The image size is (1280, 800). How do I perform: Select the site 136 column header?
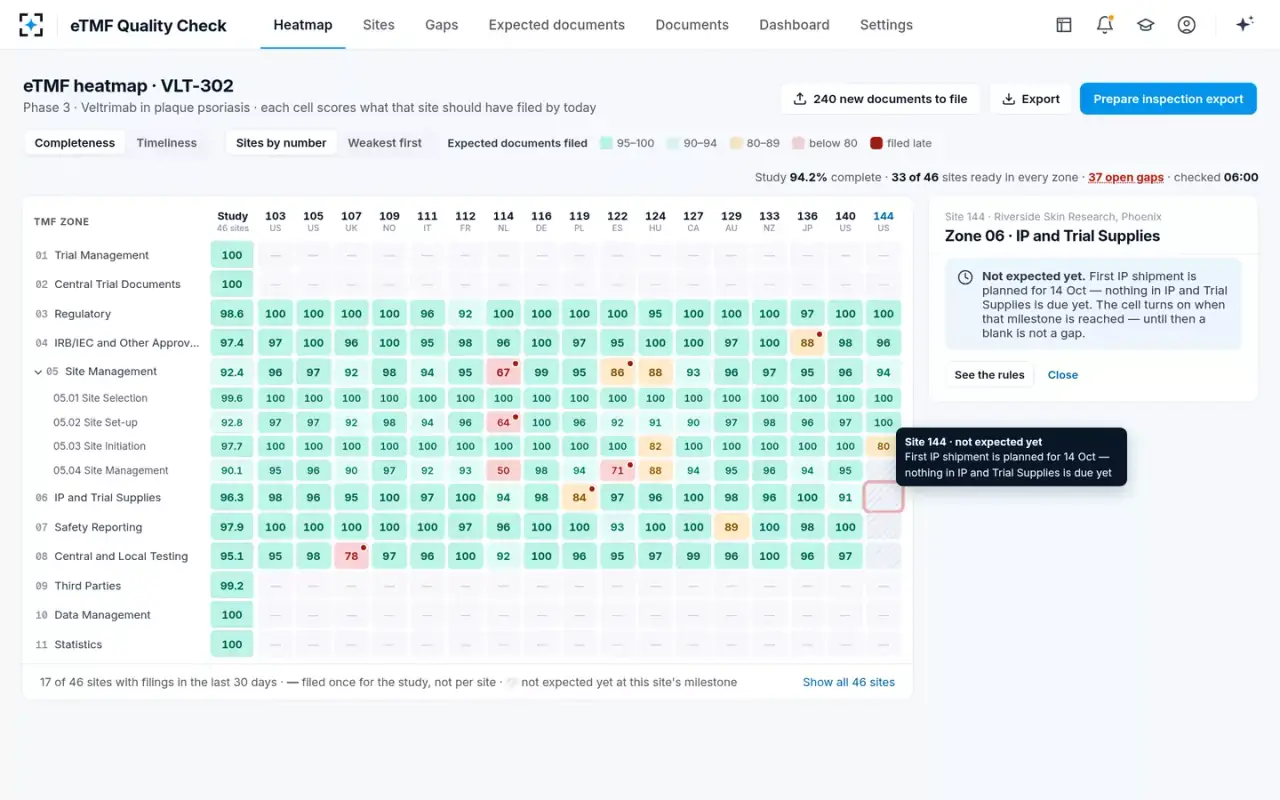tap(807, 221)
